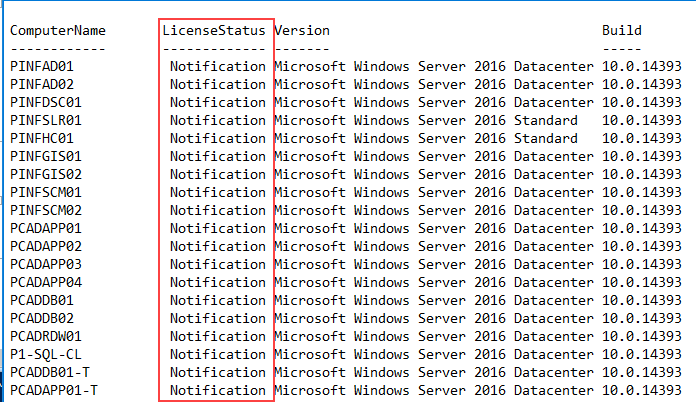Click computer name PINFAD01
Image resolution: width=696 pixels, height=402 pixels.
[42, 67]
